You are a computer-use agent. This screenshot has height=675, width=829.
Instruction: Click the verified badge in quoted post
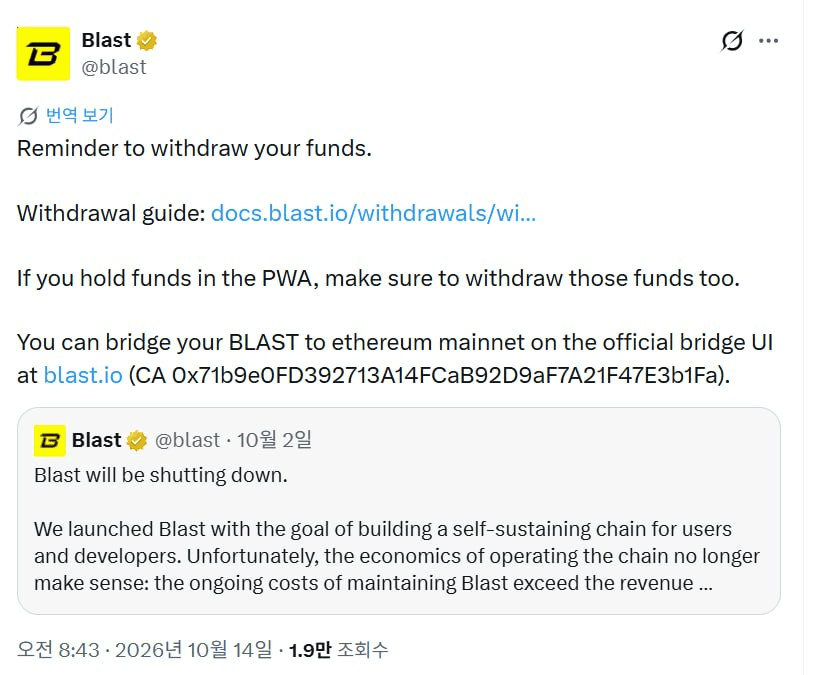click(x=136, y=440)
